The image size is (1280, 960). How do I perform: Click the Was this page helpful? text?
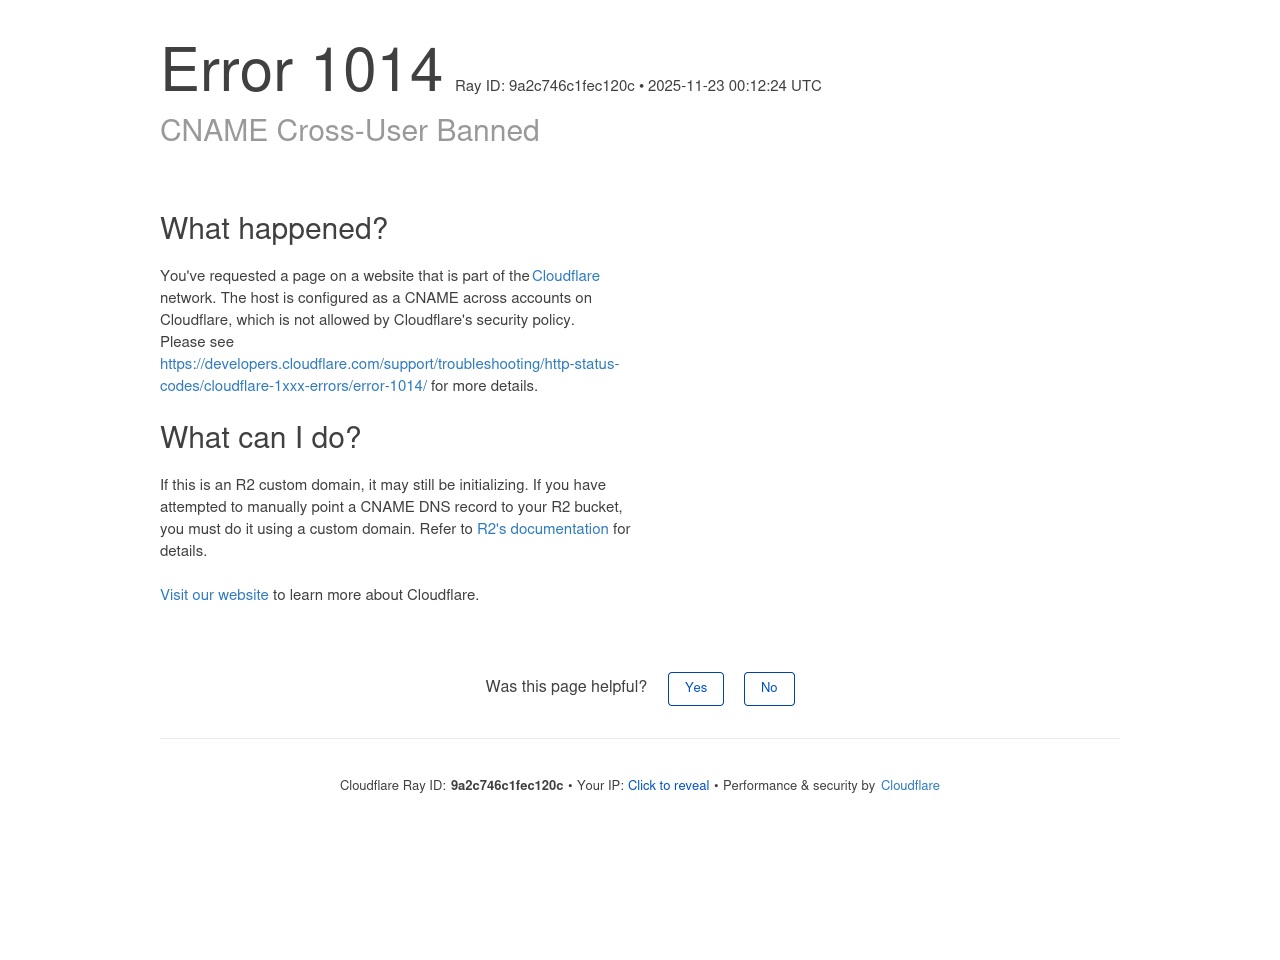(566, 688)
